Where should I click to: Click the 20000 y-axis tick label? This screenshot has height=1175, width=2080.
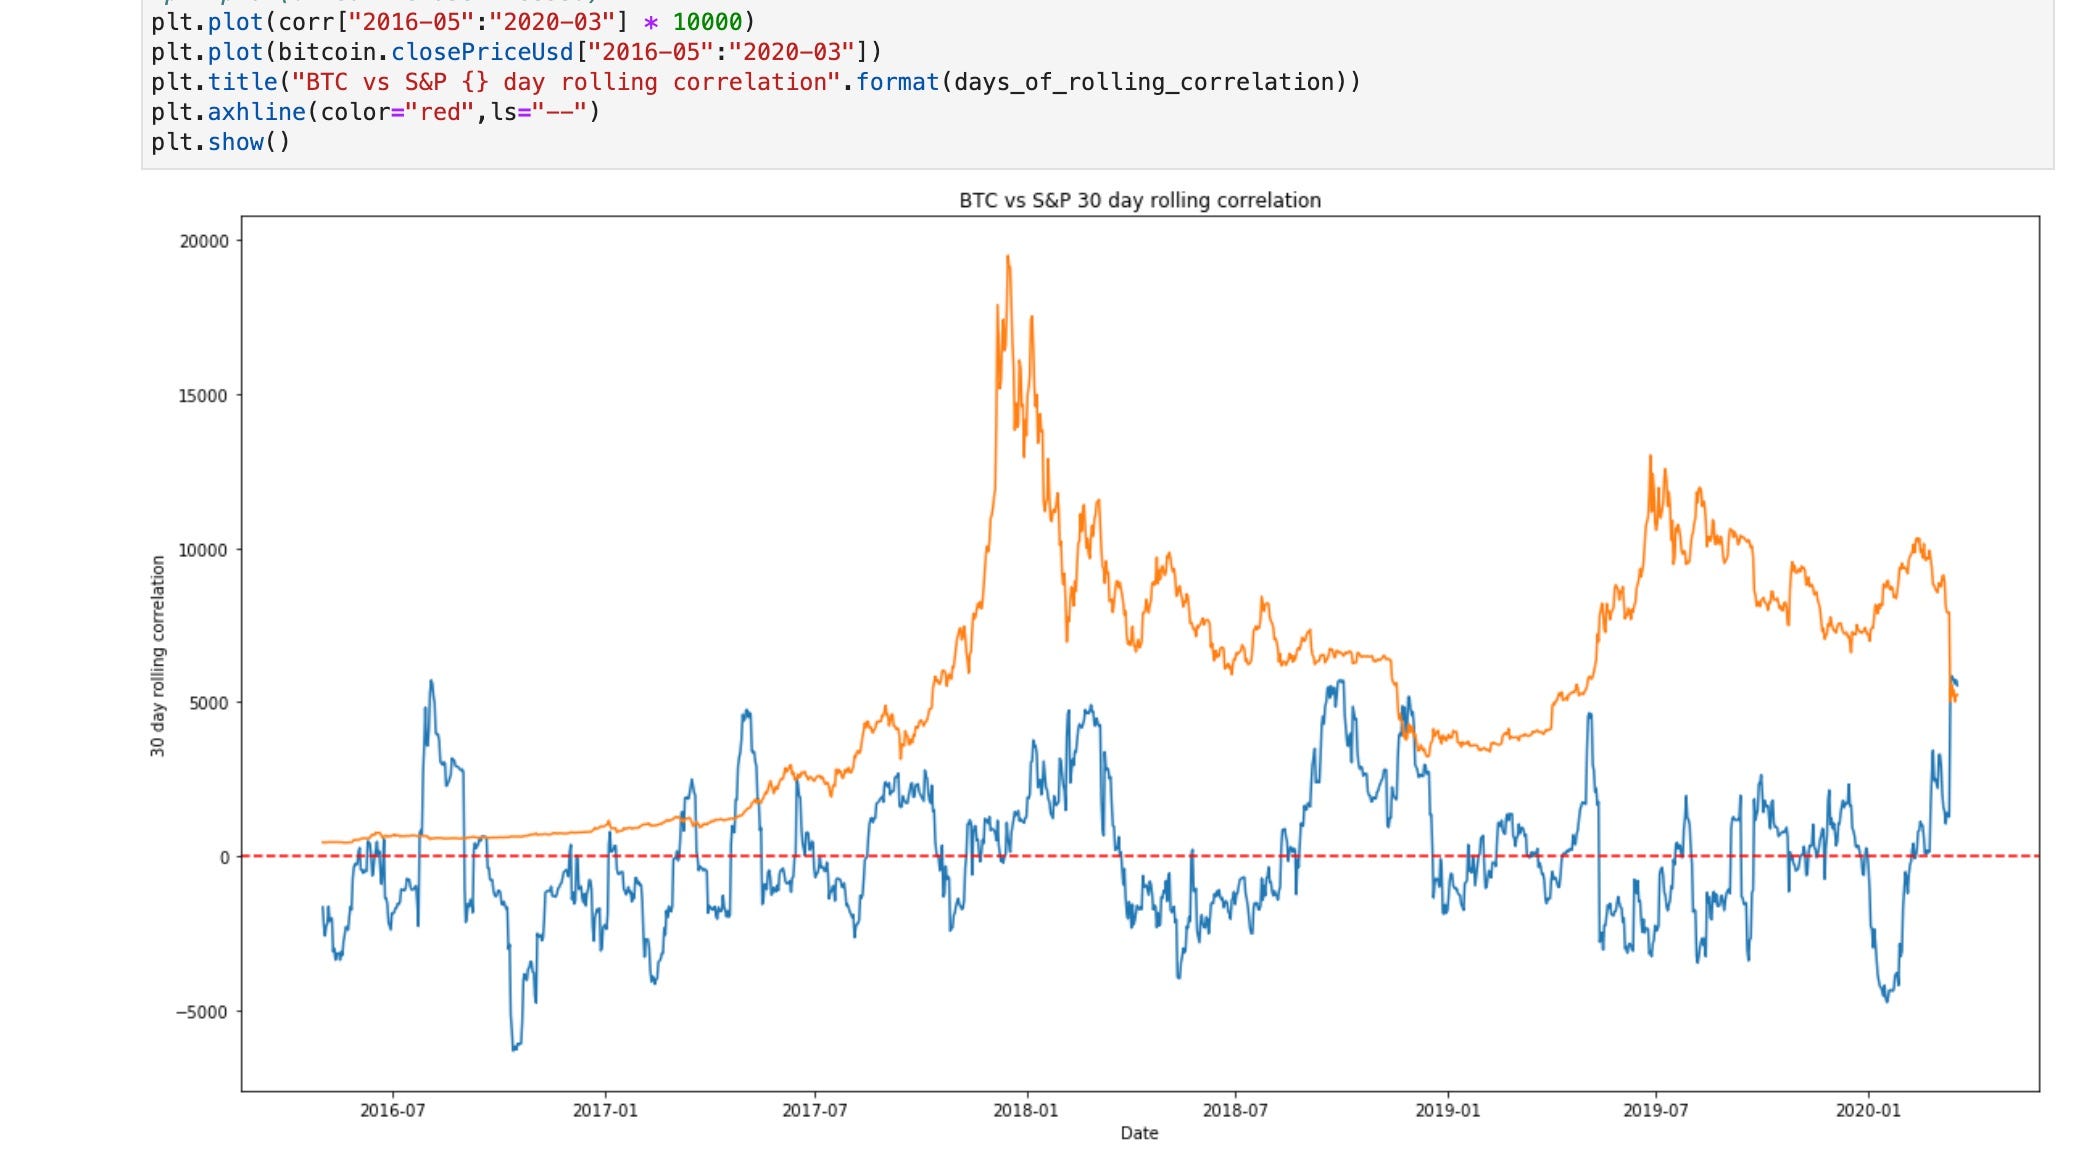pos(203,241)
